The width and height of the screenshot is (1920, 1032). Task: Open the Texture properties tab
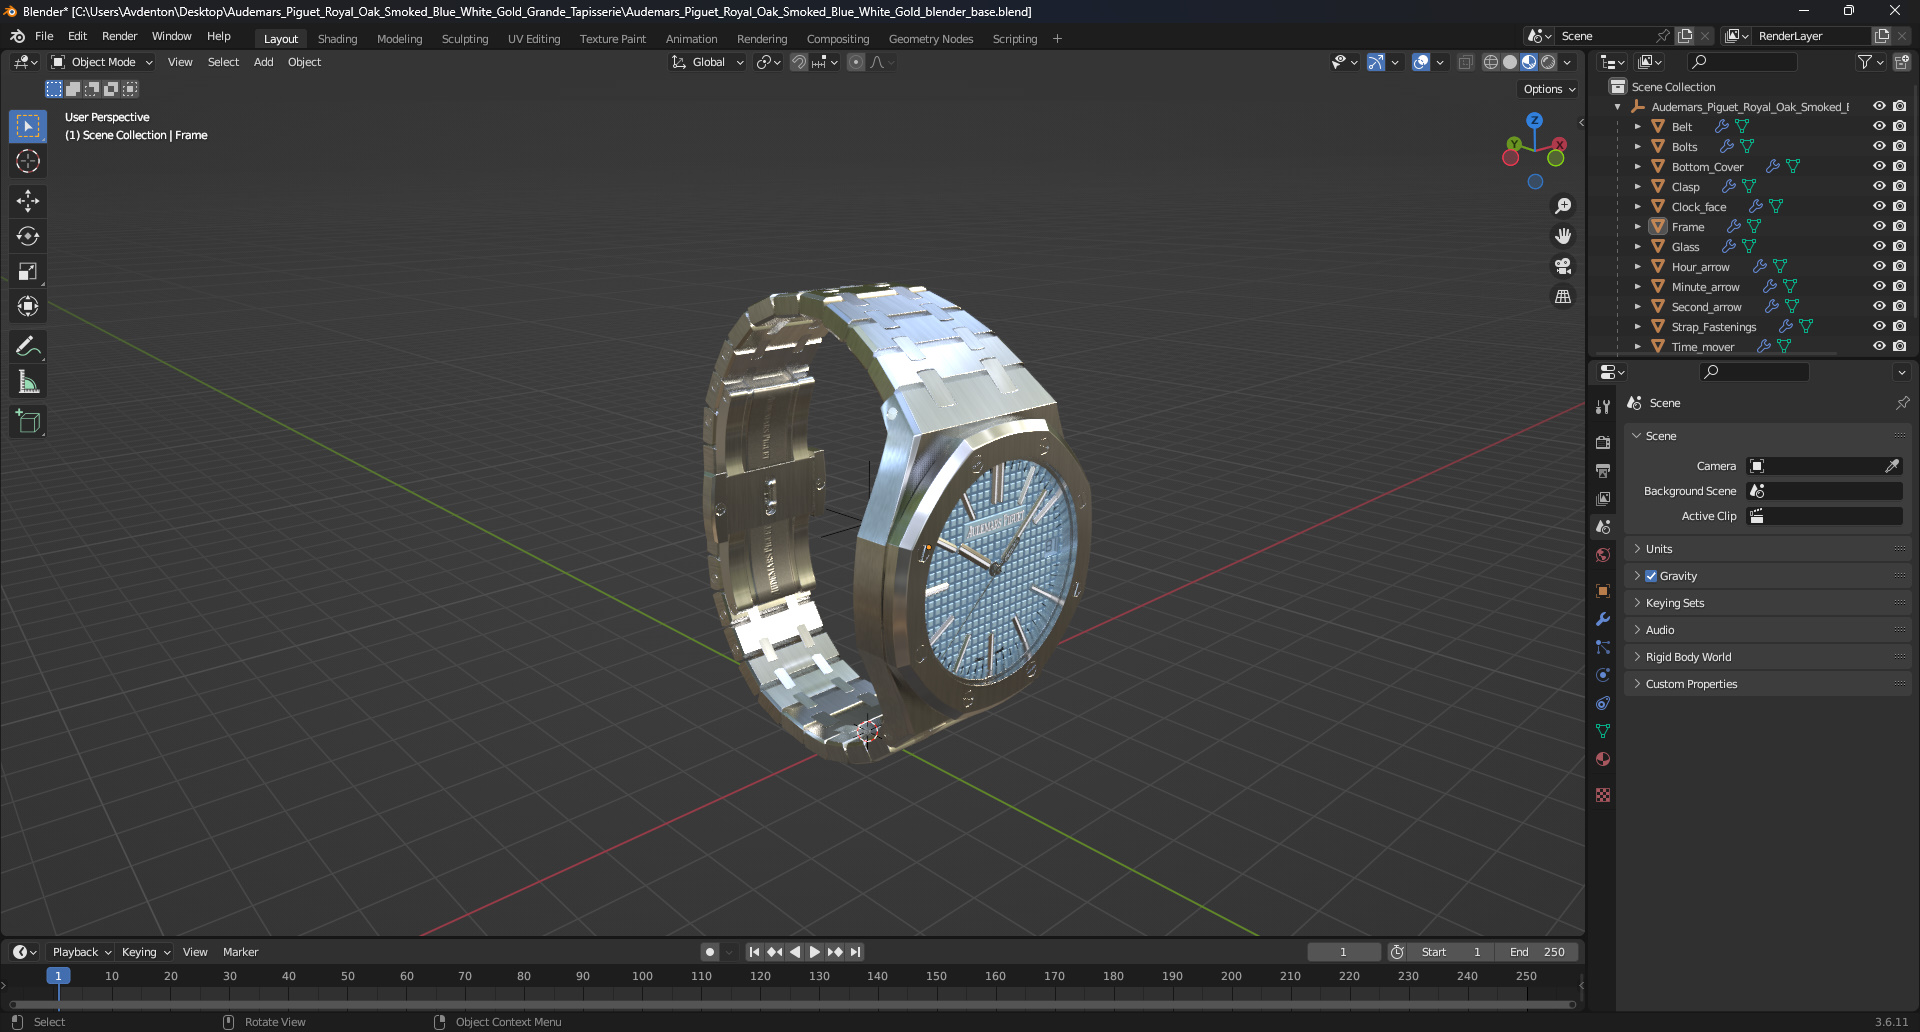point(1603,795)
